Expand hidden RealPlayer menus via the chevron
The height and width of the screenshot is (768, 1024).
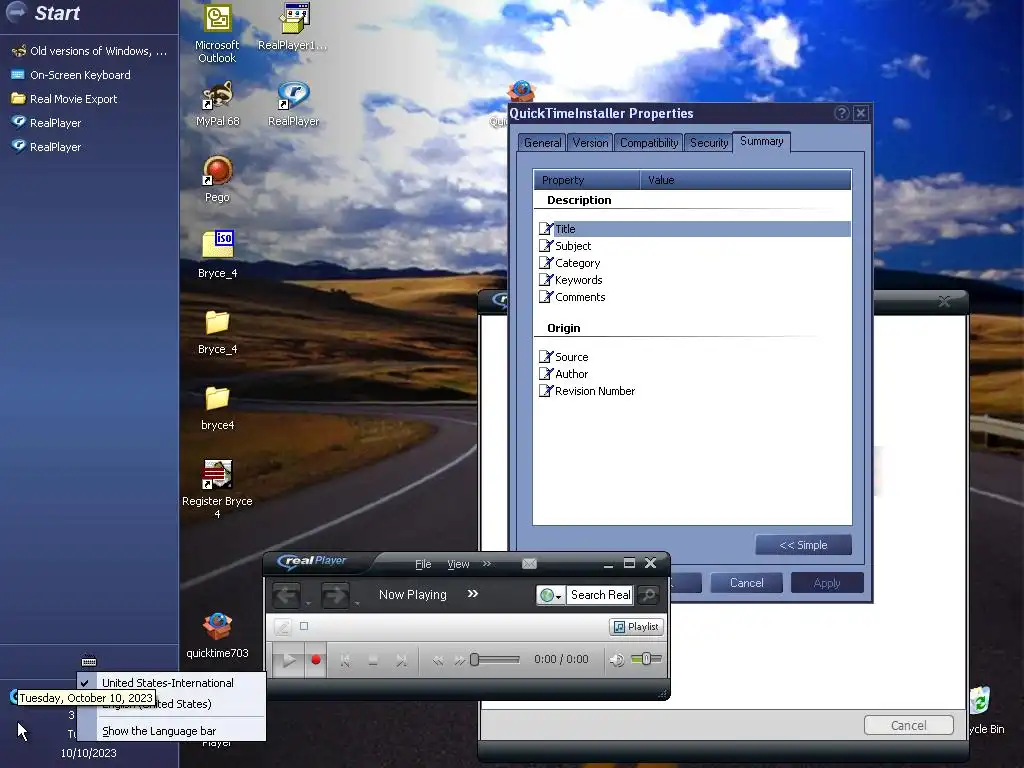pyautogui.click(x=487, y=564)
